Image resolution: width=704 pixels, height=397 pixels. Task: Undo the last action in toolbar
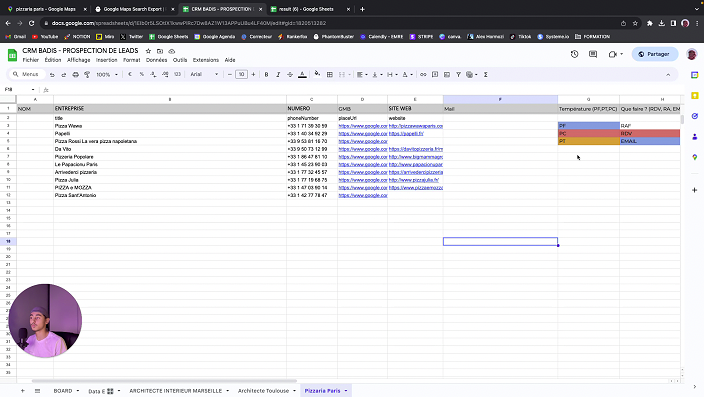click(52, 75)
